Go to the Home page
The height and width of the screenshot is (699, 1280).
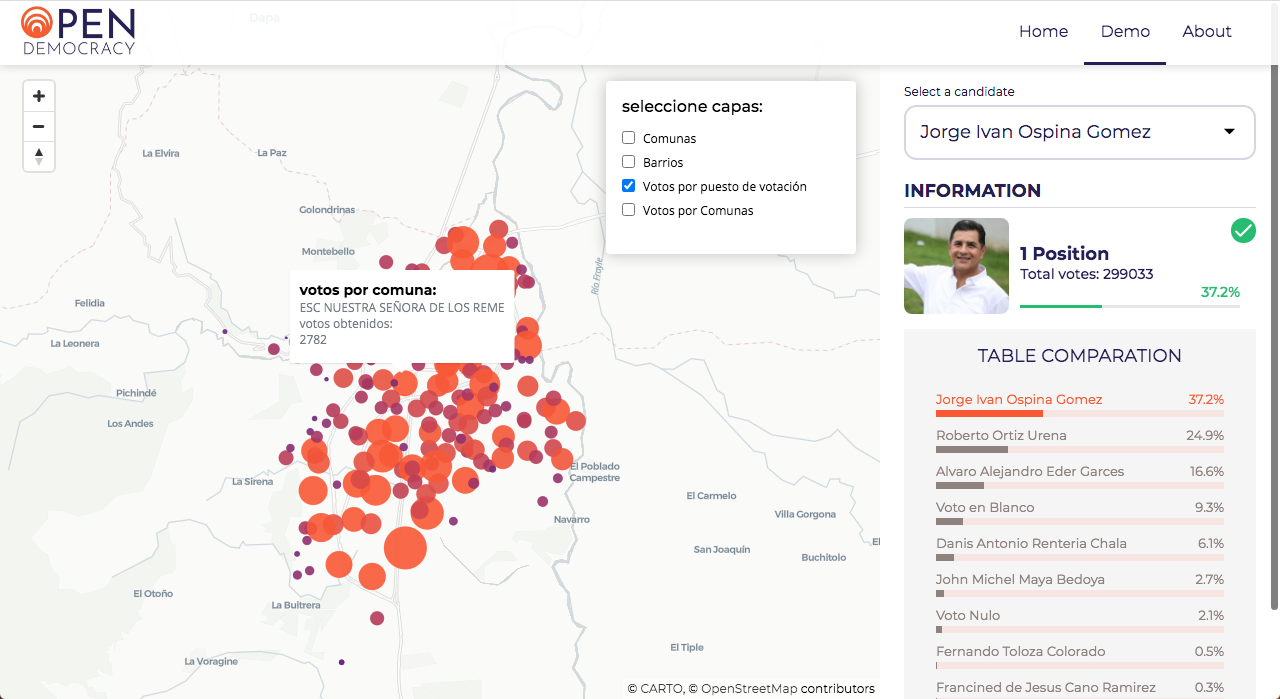pyautogui.click(x=1044, y=32)
